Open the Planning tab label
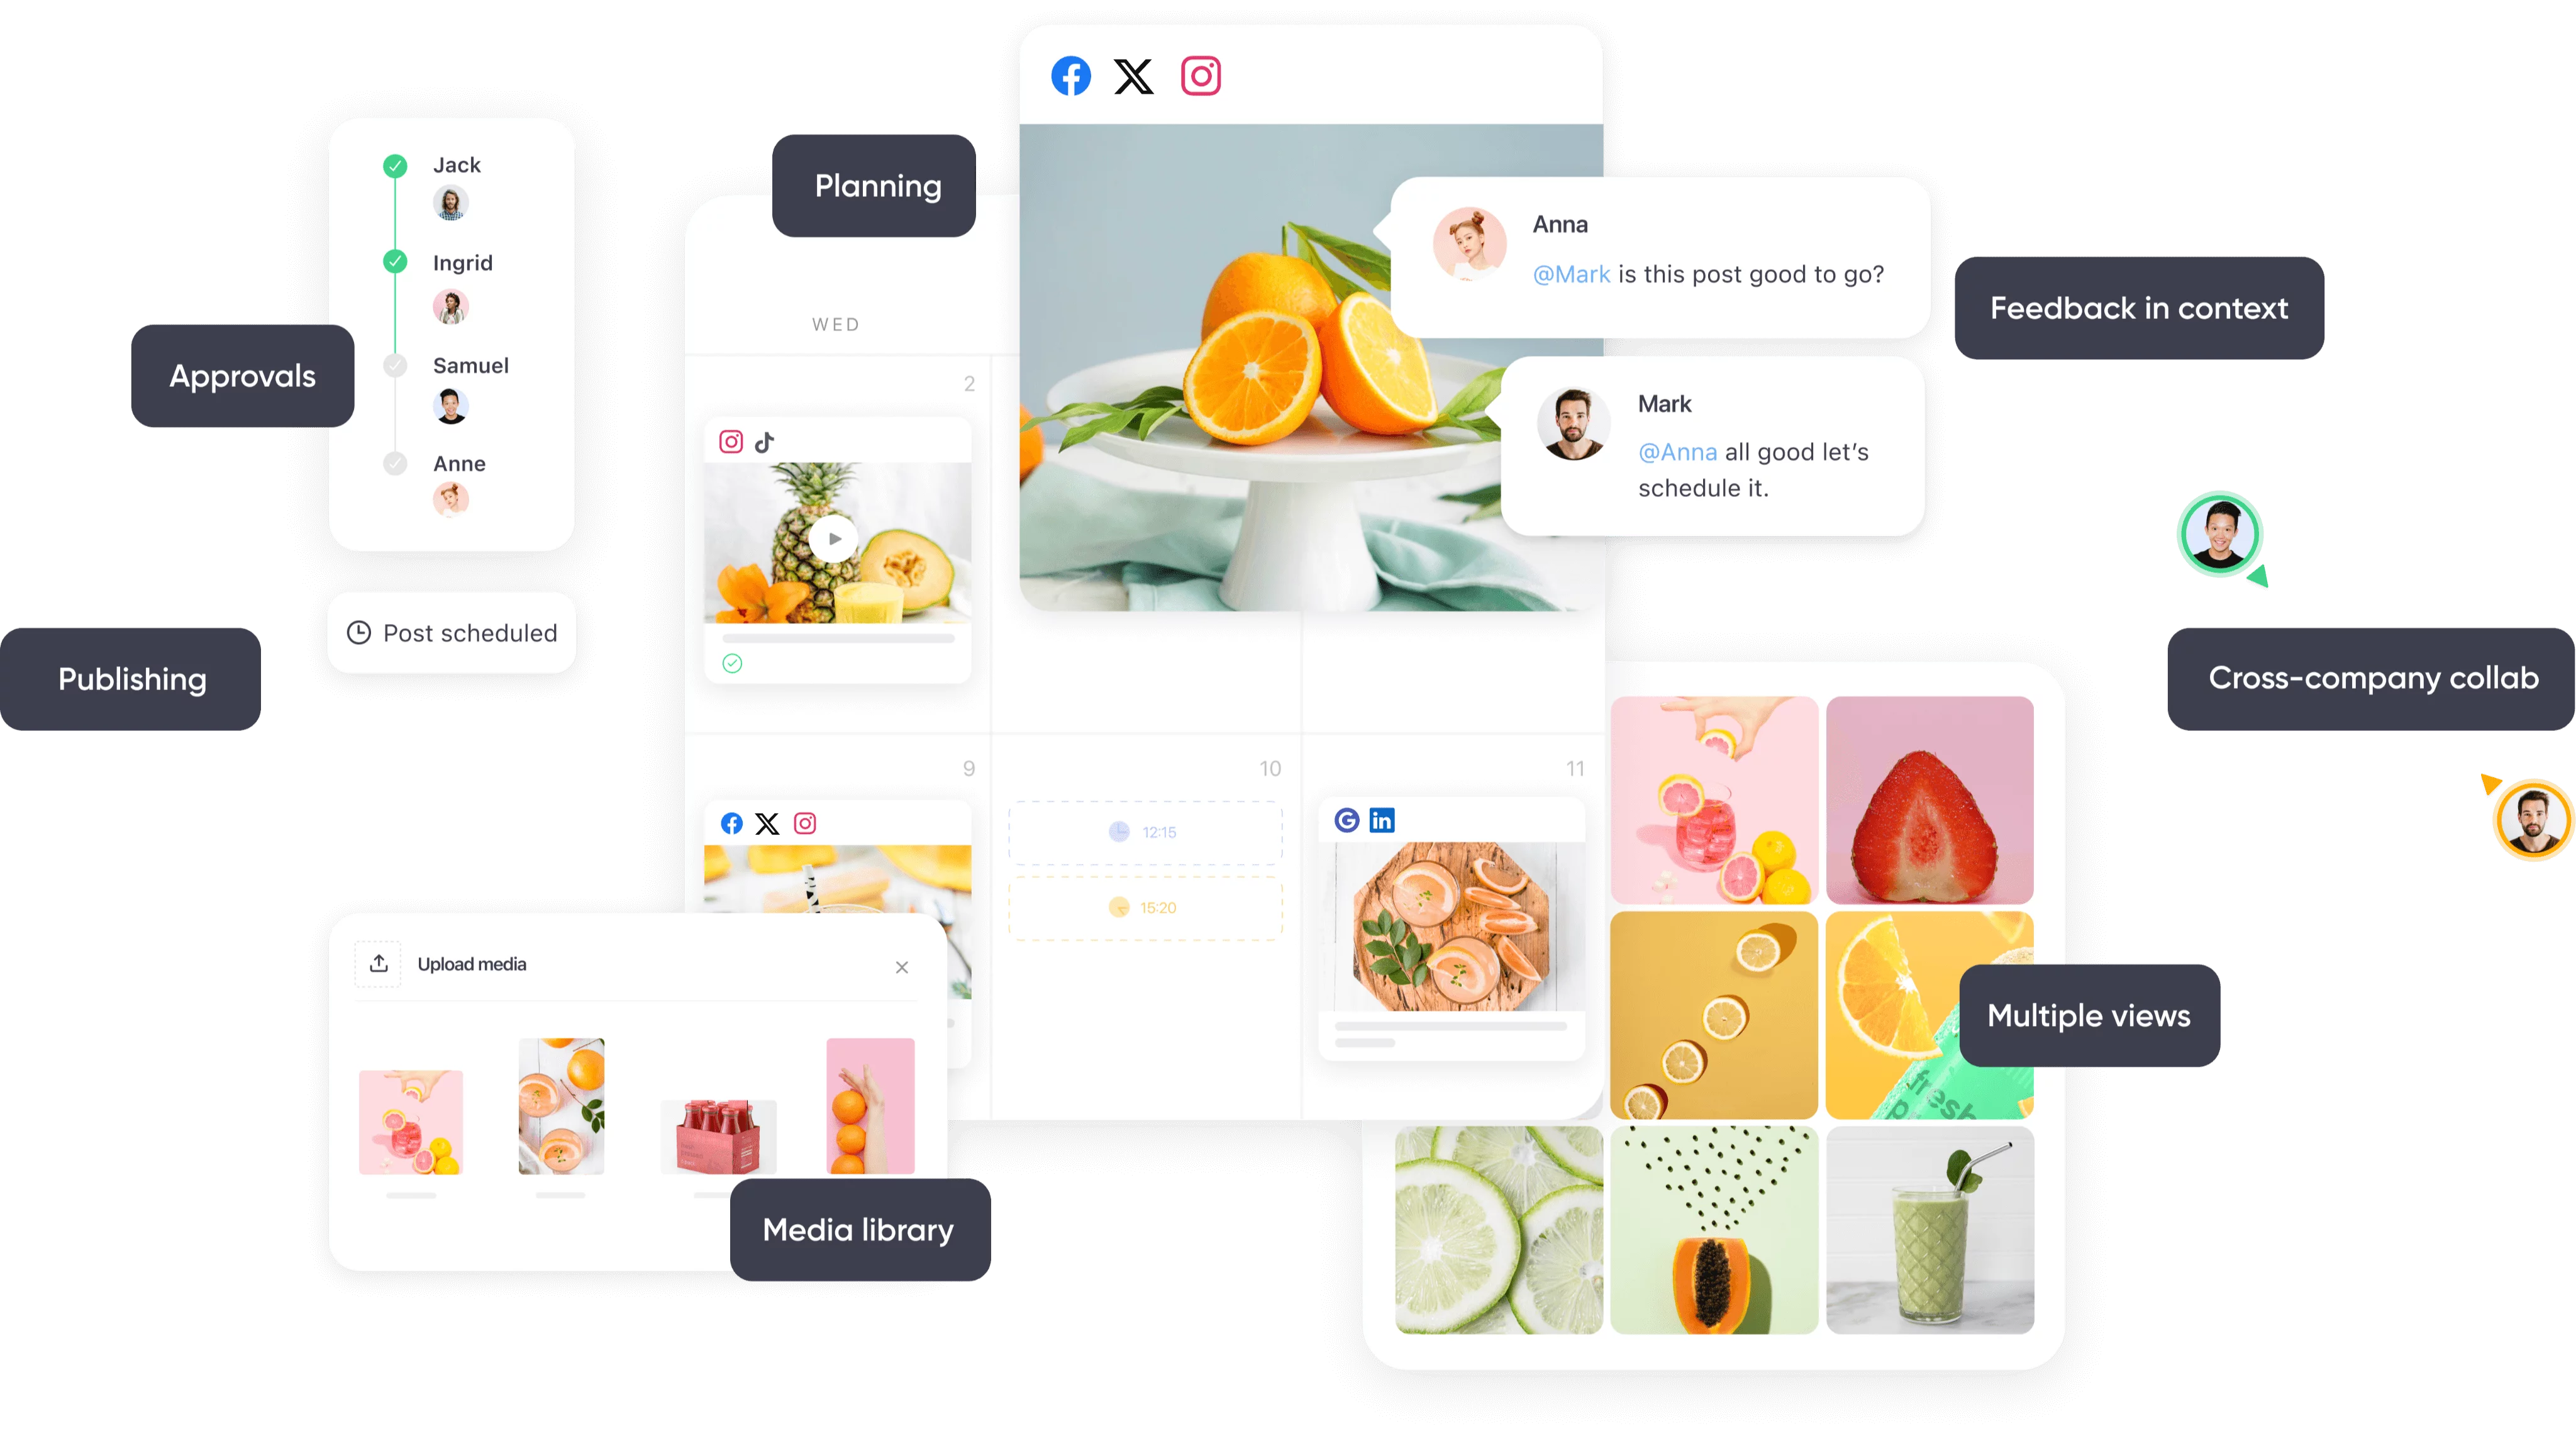The image size is (2576, 1443). [877, 184]
